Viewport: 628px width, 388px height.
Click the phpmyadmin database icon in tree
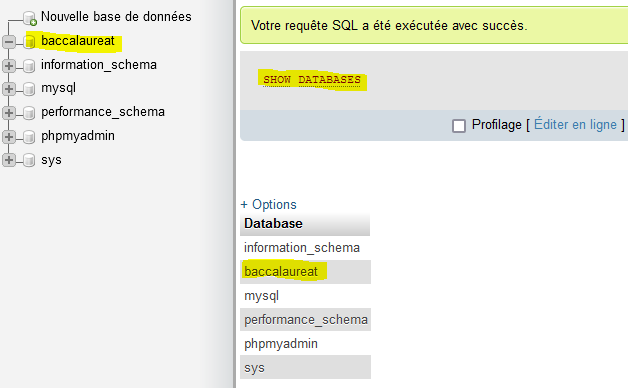coord(29,137)
